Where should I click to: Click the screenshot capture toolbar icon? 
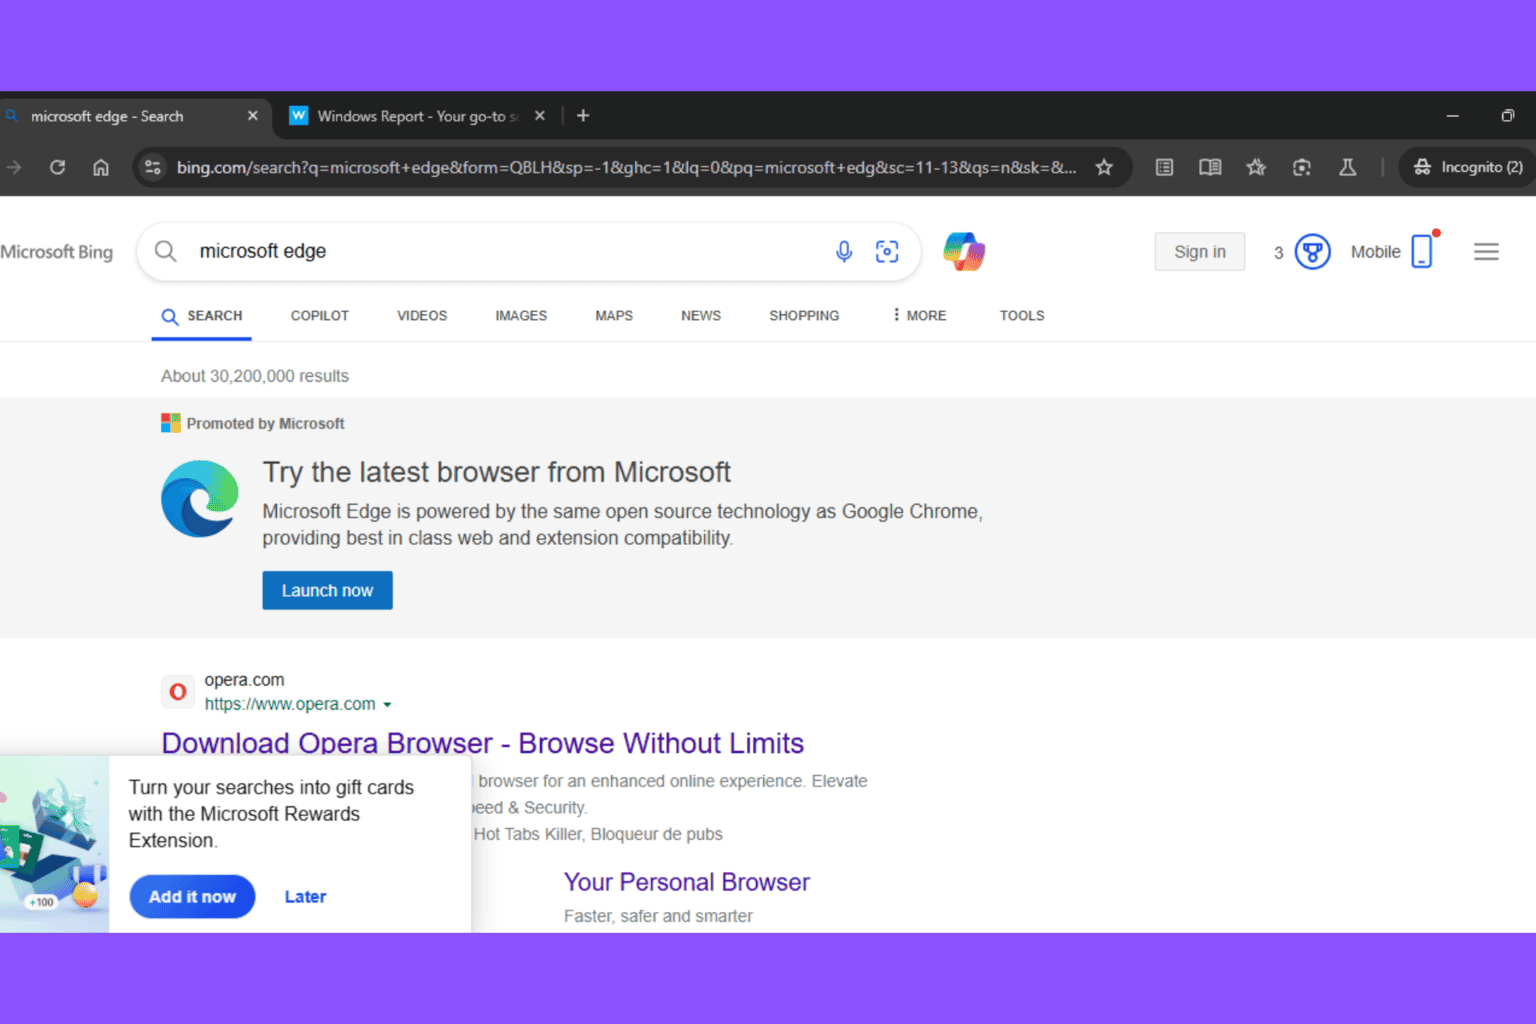click(x=1302, y=167)
